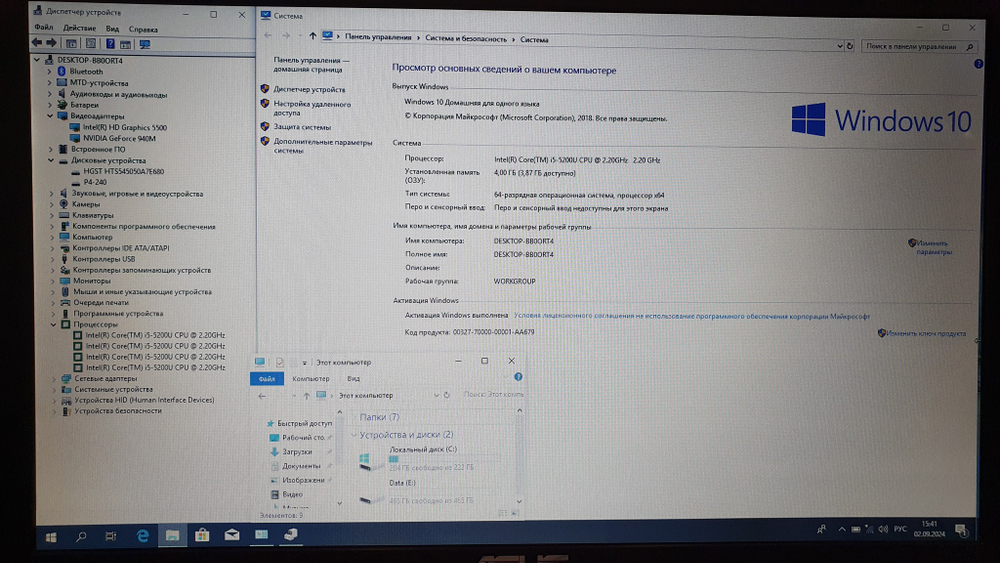The image size is (1000, 563).
Task: Open the address bar history dropdown in System window
Action: [x=840, y=46]
